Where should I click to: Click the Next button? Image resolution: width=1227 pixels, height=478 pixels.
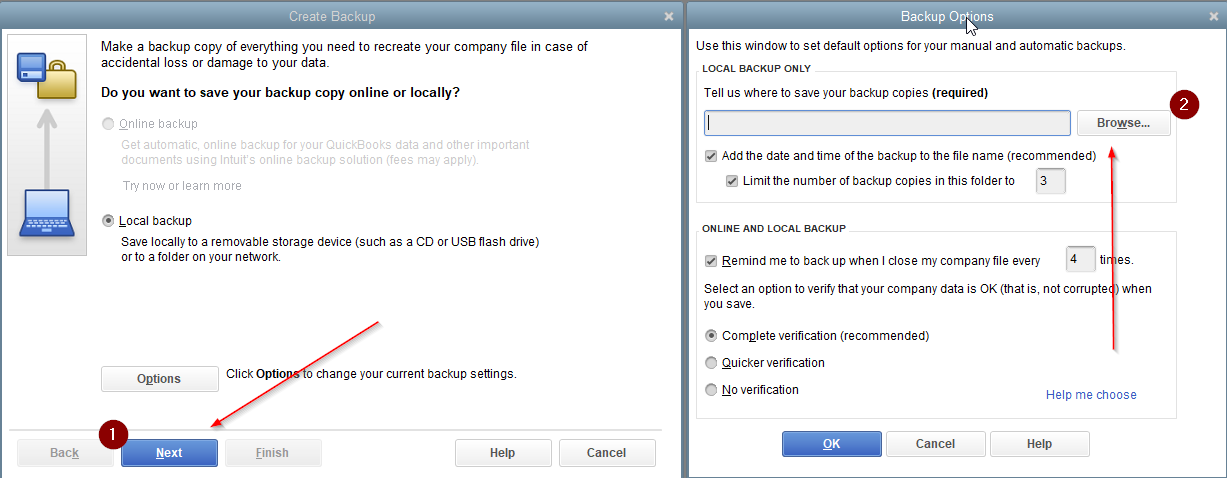coord(169,453)
